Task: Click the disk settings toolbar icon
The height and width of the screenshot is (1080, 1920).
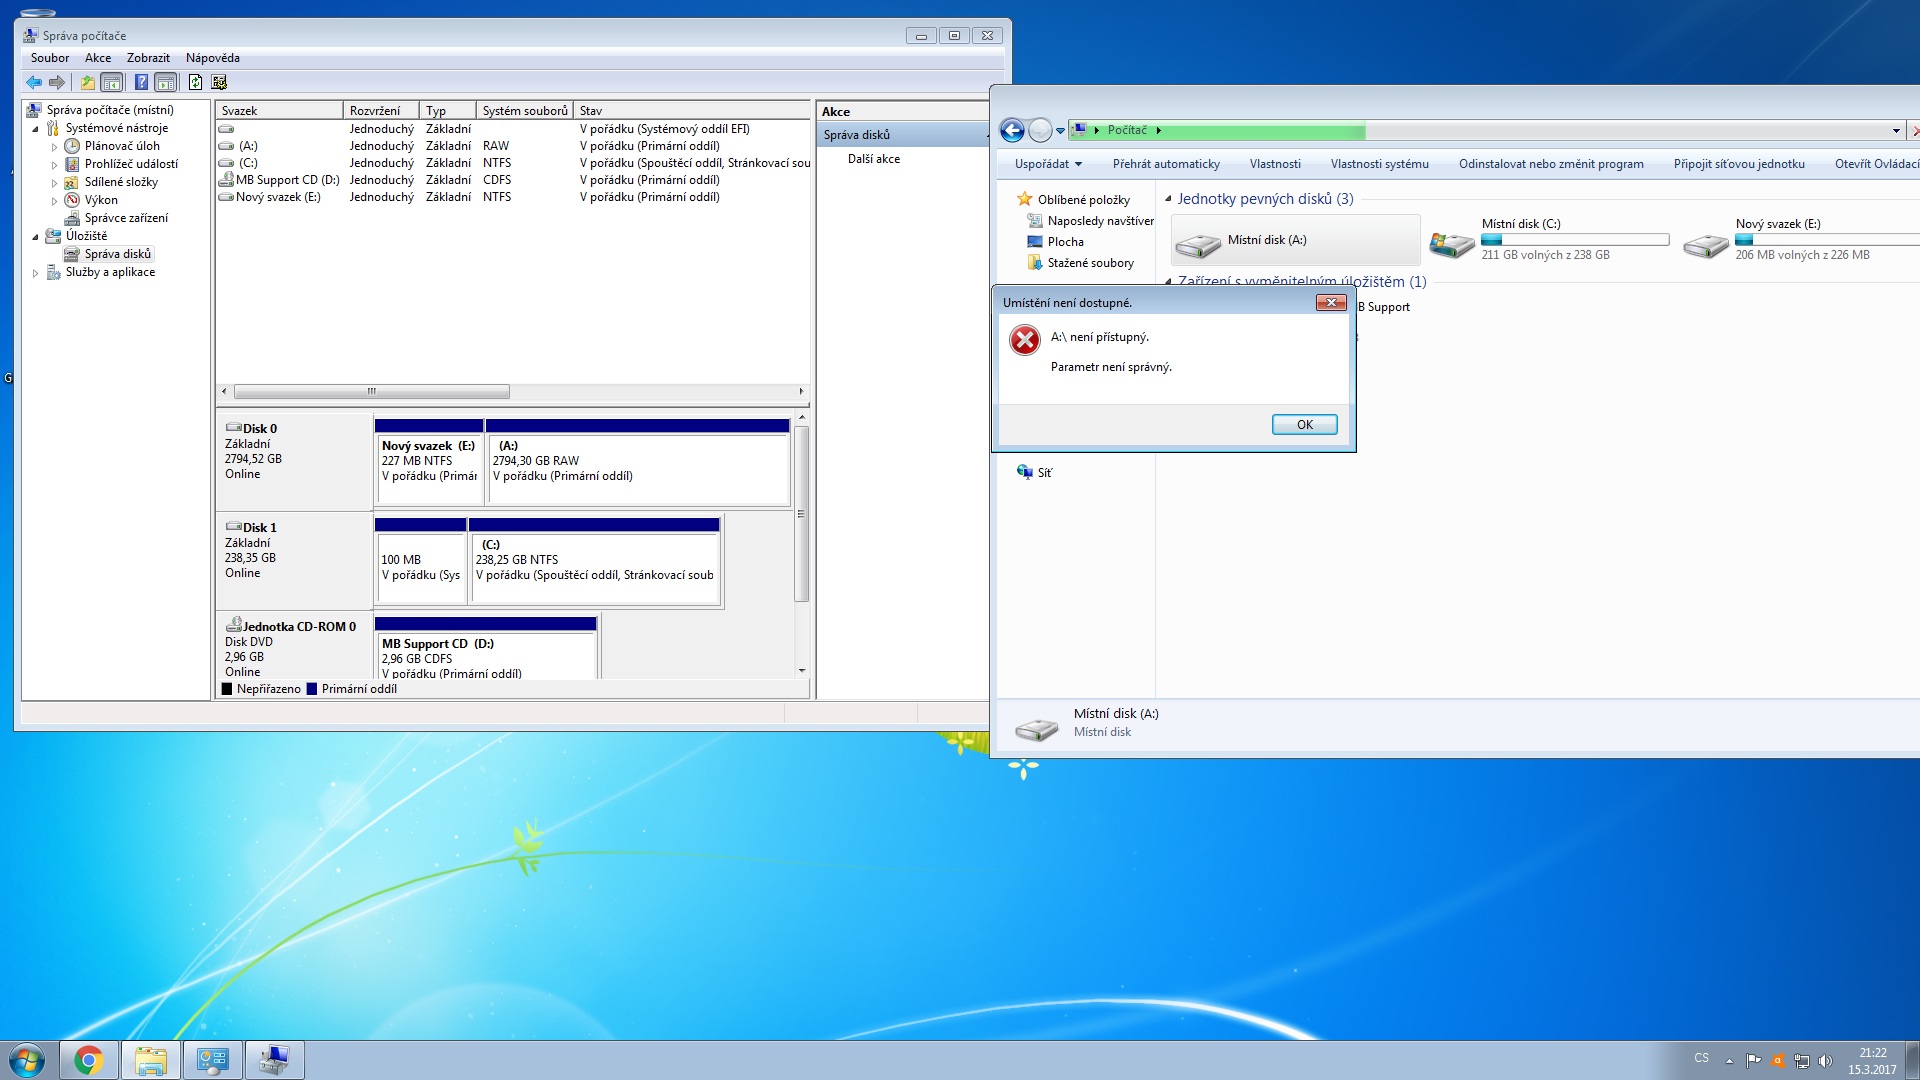Action: [220, 82]
